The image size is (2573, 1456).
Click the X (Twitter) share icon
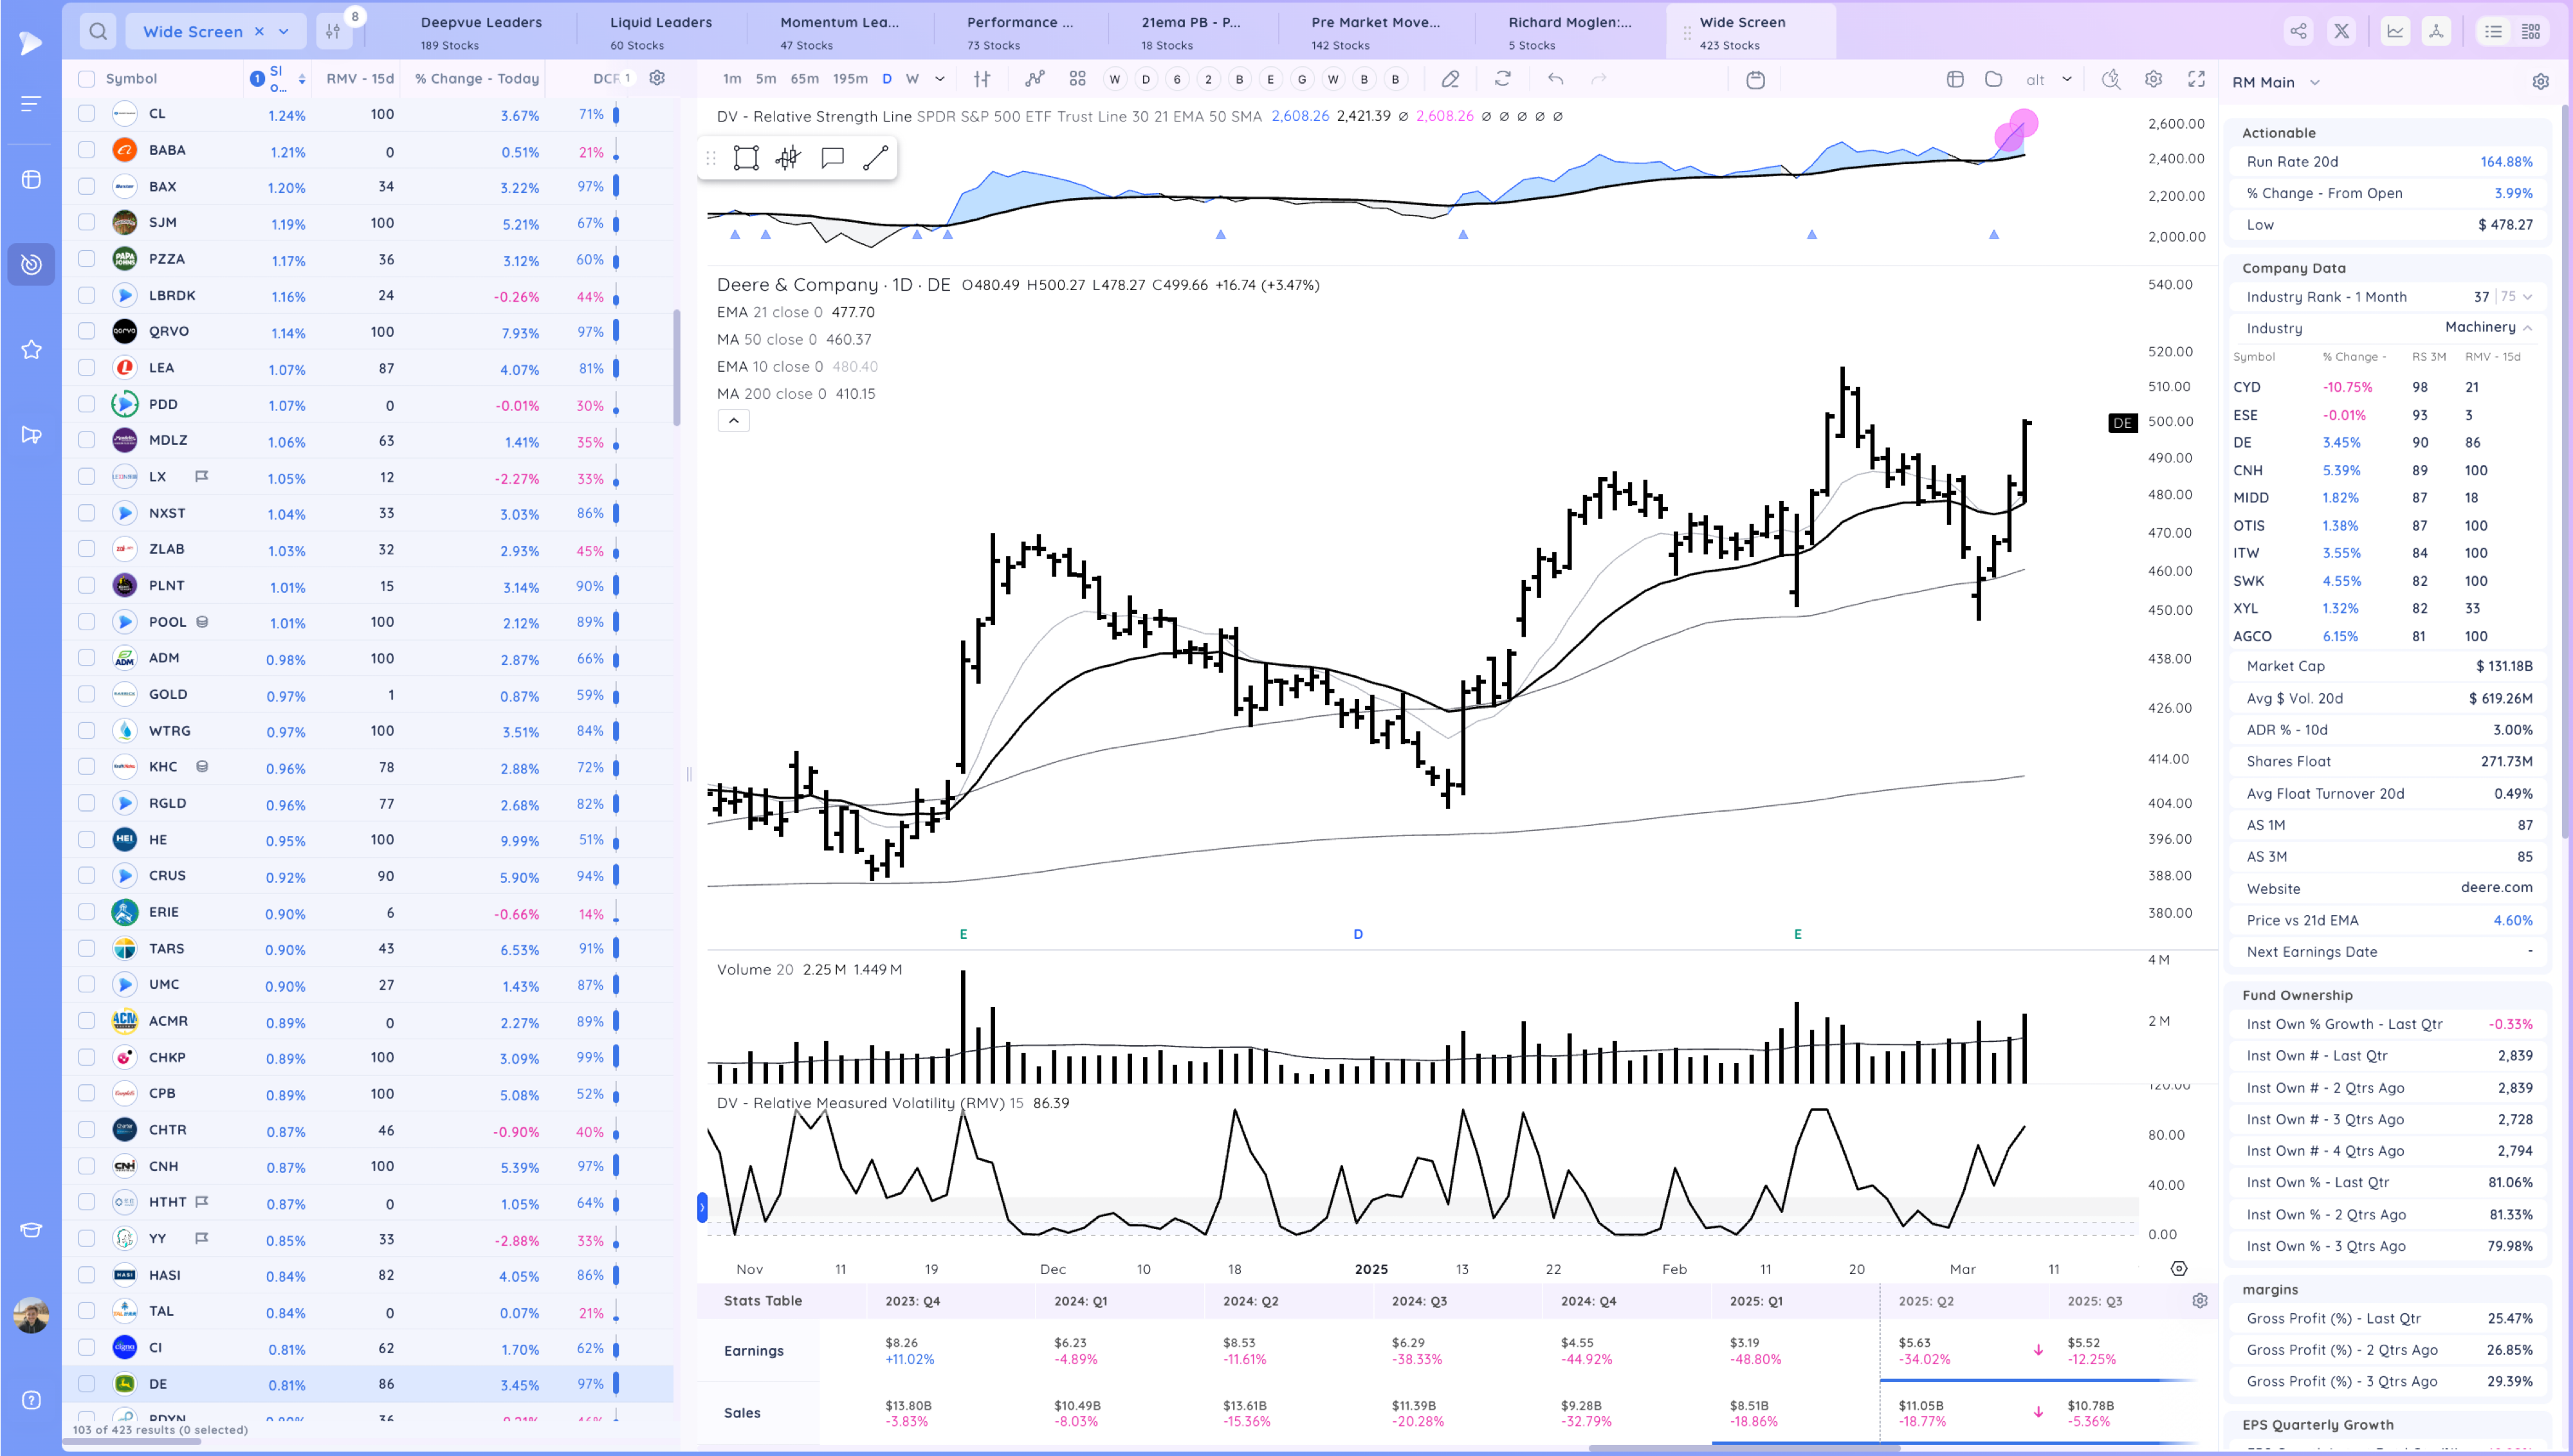coord(2341,31)
